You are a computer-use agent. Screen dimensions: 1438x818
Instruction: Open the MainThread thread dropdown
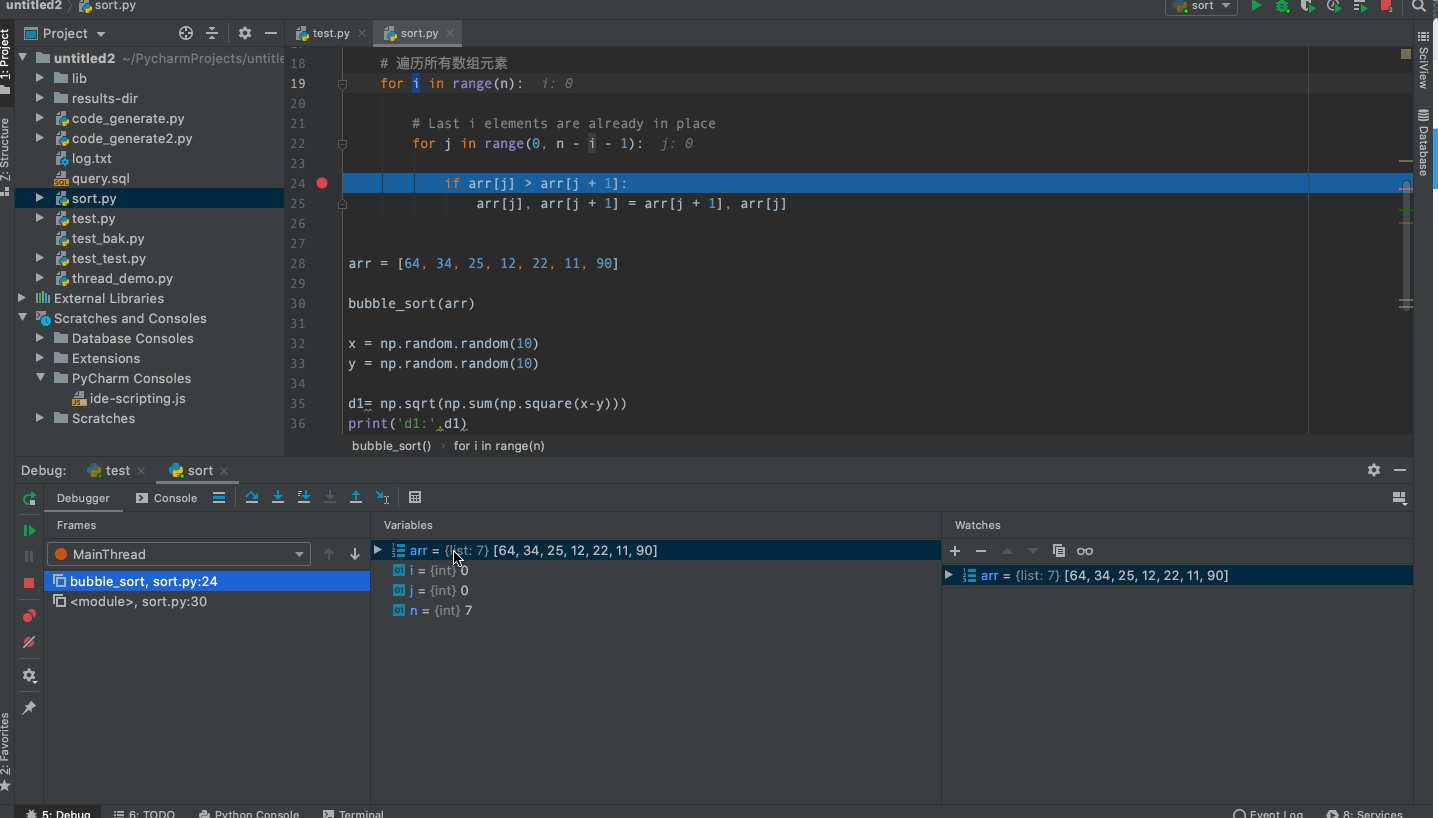click(x=179, y=554)
